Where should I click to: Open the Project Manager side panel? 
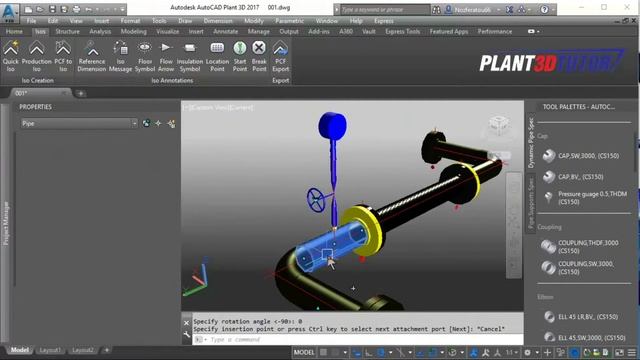click(6, 223)
